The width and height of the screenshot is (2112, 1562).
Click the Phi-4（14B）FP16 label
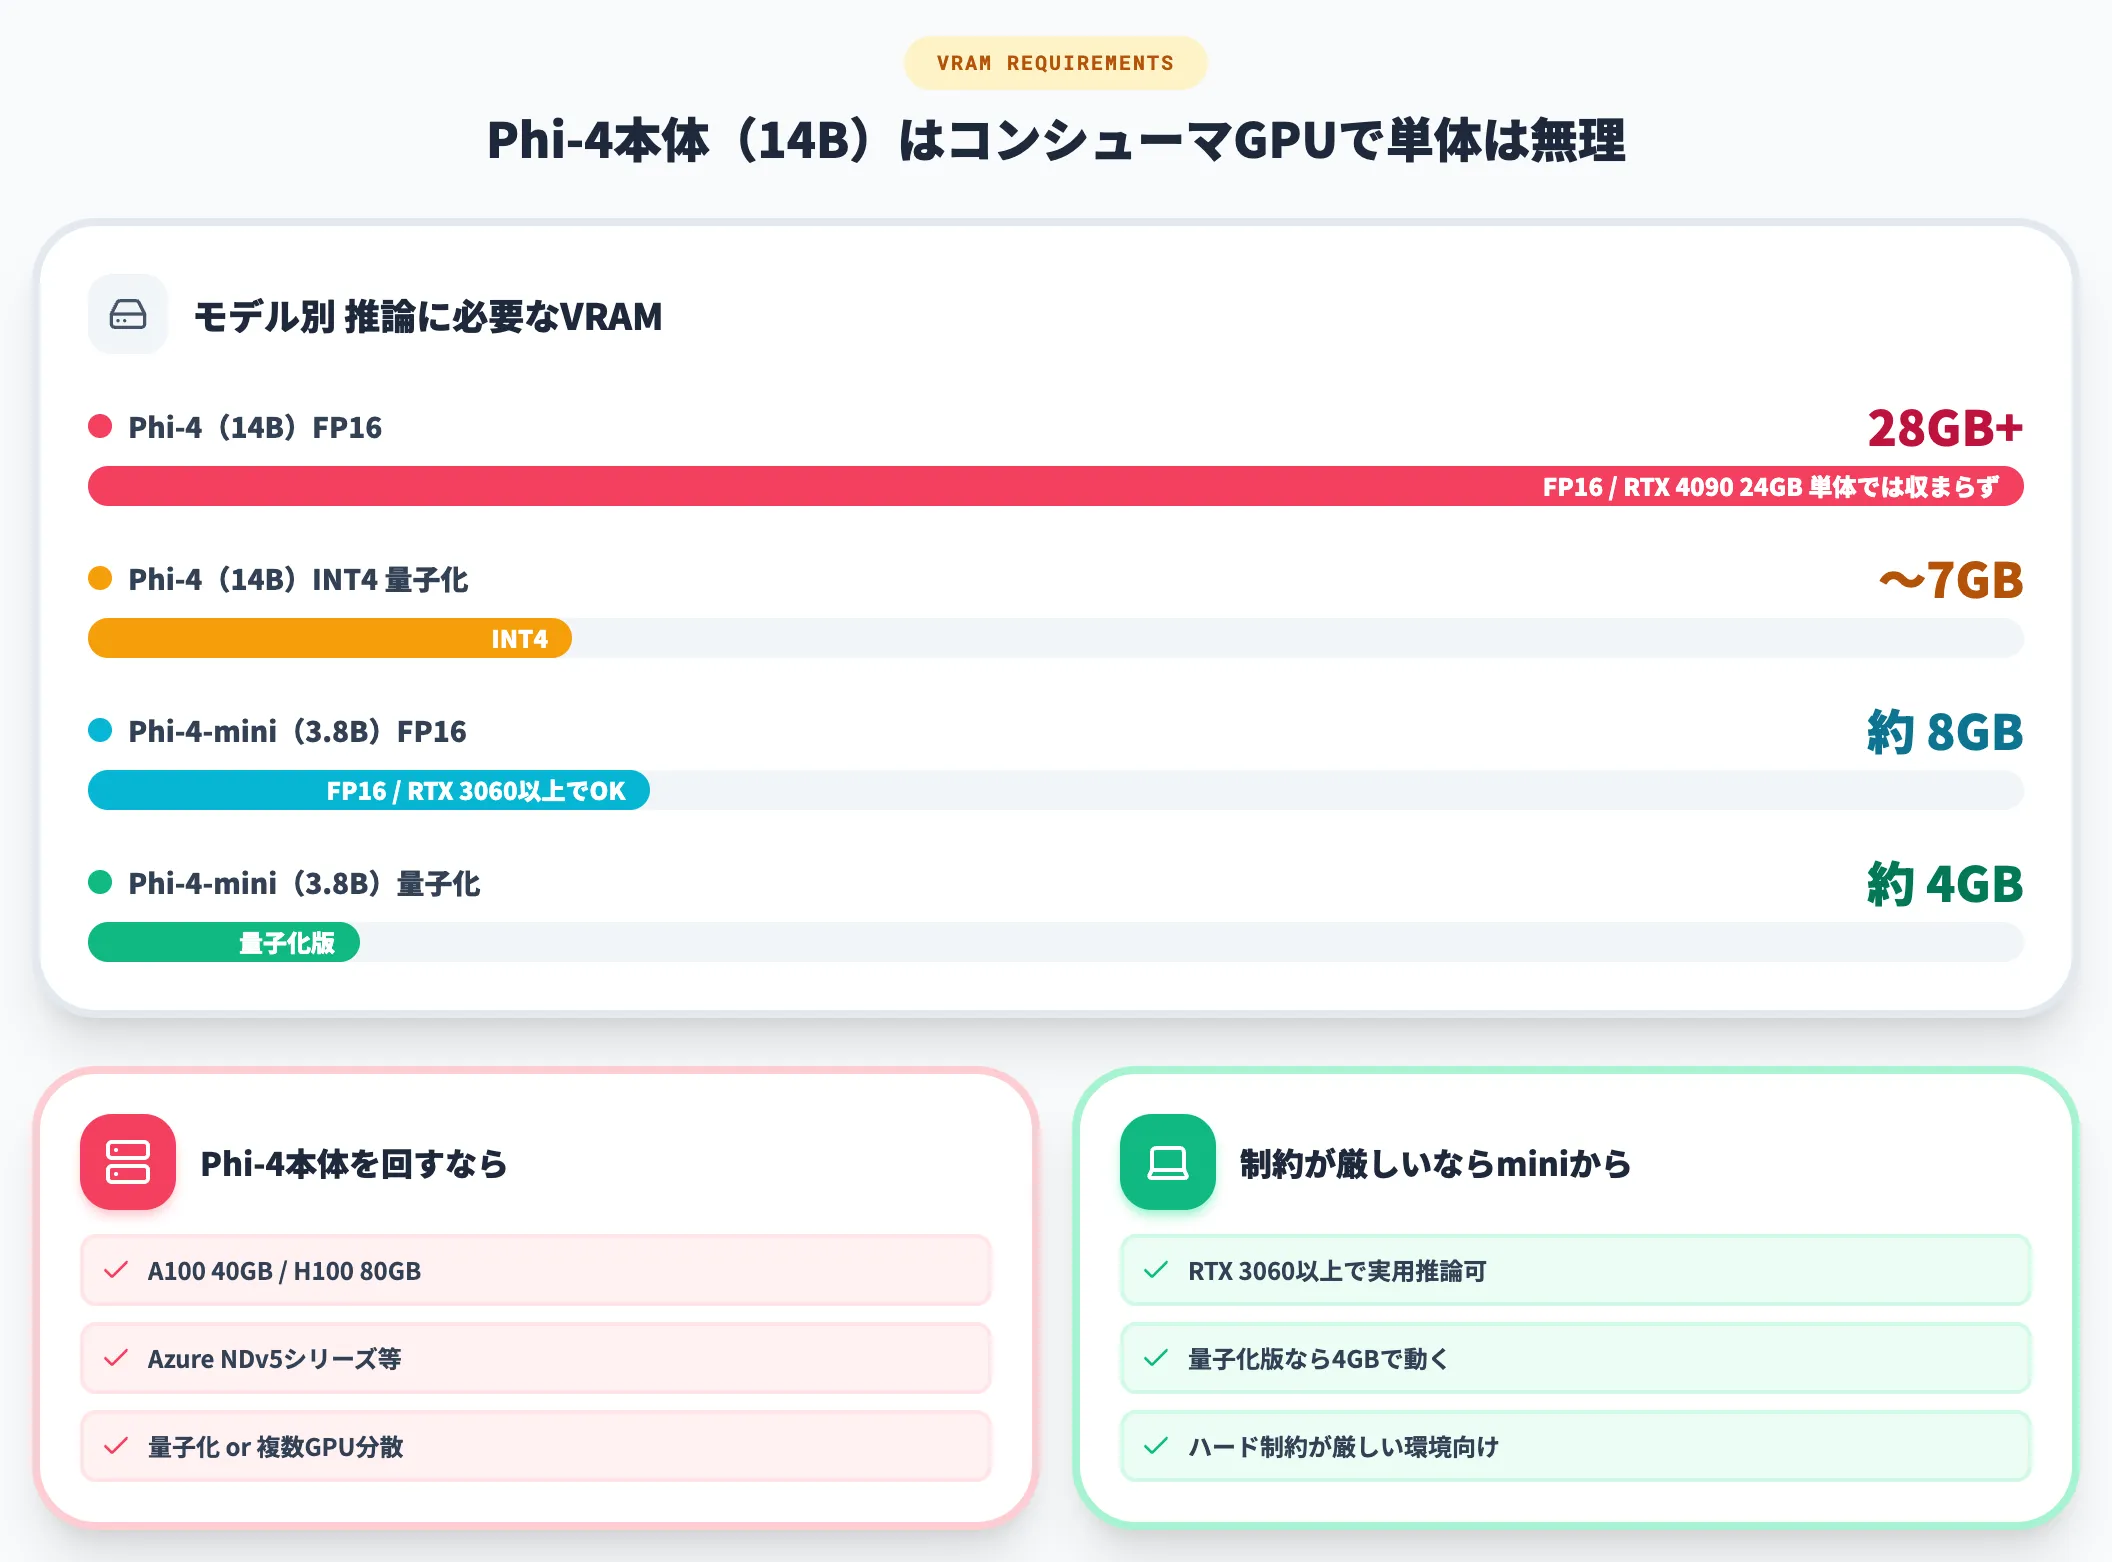[255, 427]
